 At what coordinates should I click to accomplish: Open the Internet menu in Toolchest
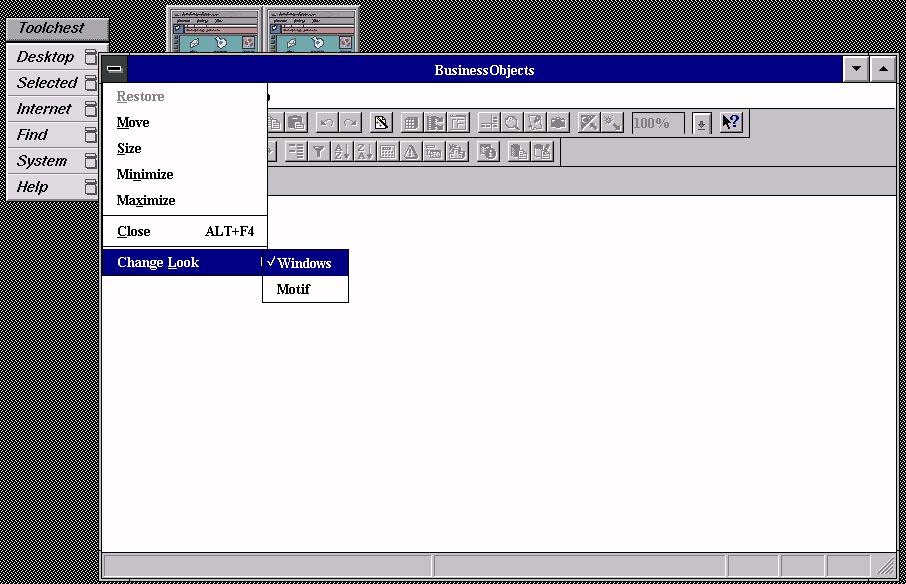(45, 109)
